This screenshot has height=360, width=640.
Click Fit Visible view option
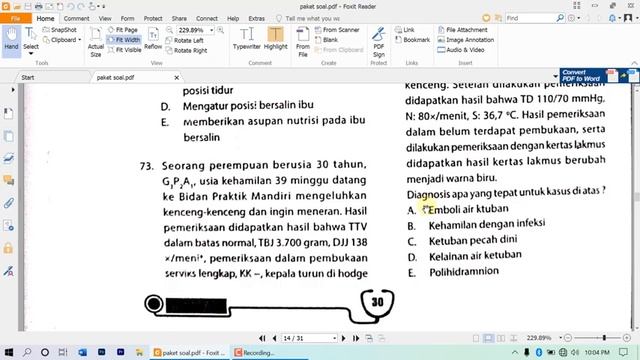[124, 50]
